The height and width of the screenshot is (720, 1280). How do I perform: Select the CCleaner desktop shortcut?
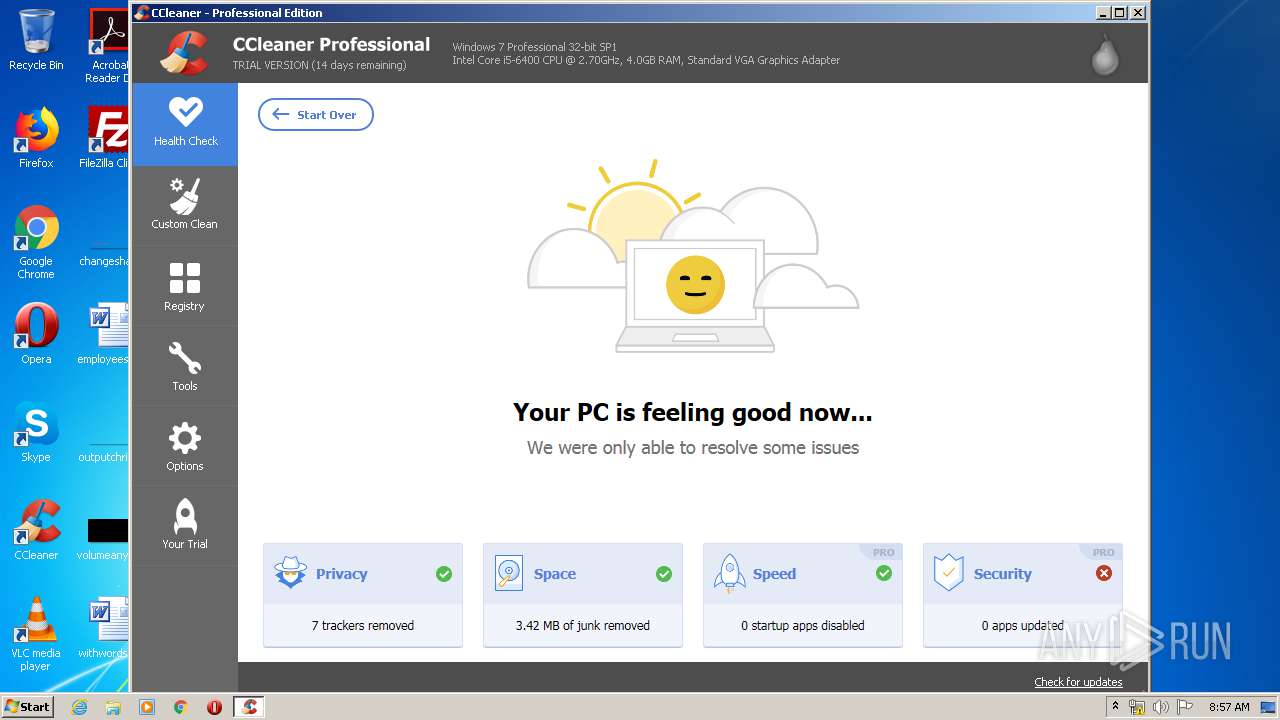[36, 530]
